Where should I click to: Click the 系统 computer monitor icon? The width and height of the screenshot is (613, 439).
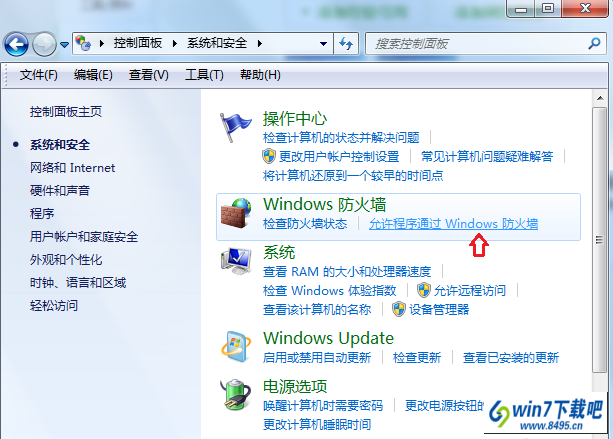236,261
